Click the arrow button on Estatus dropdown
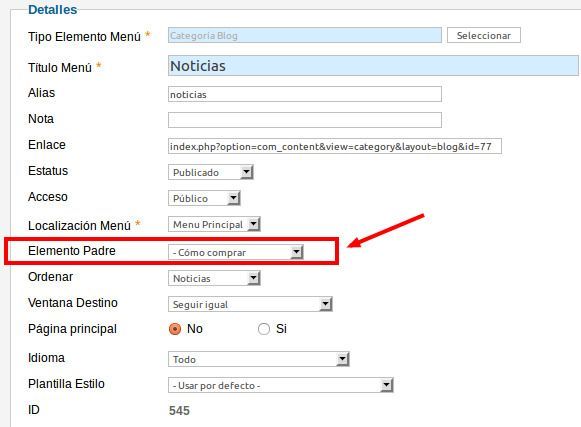Image resolution: width=581 pixels, height=427 pixels. coord(246,172)
